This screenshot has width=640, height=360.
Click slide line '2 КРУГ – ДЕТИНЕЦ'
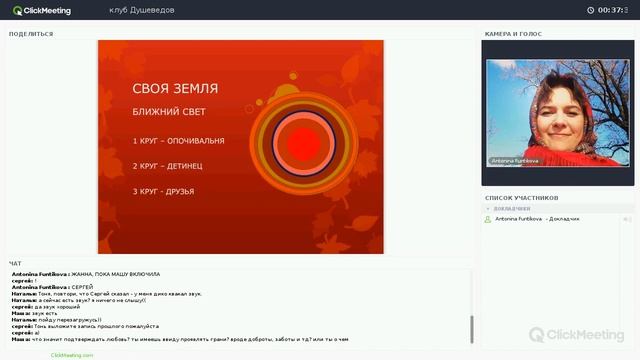coord(167,166)
